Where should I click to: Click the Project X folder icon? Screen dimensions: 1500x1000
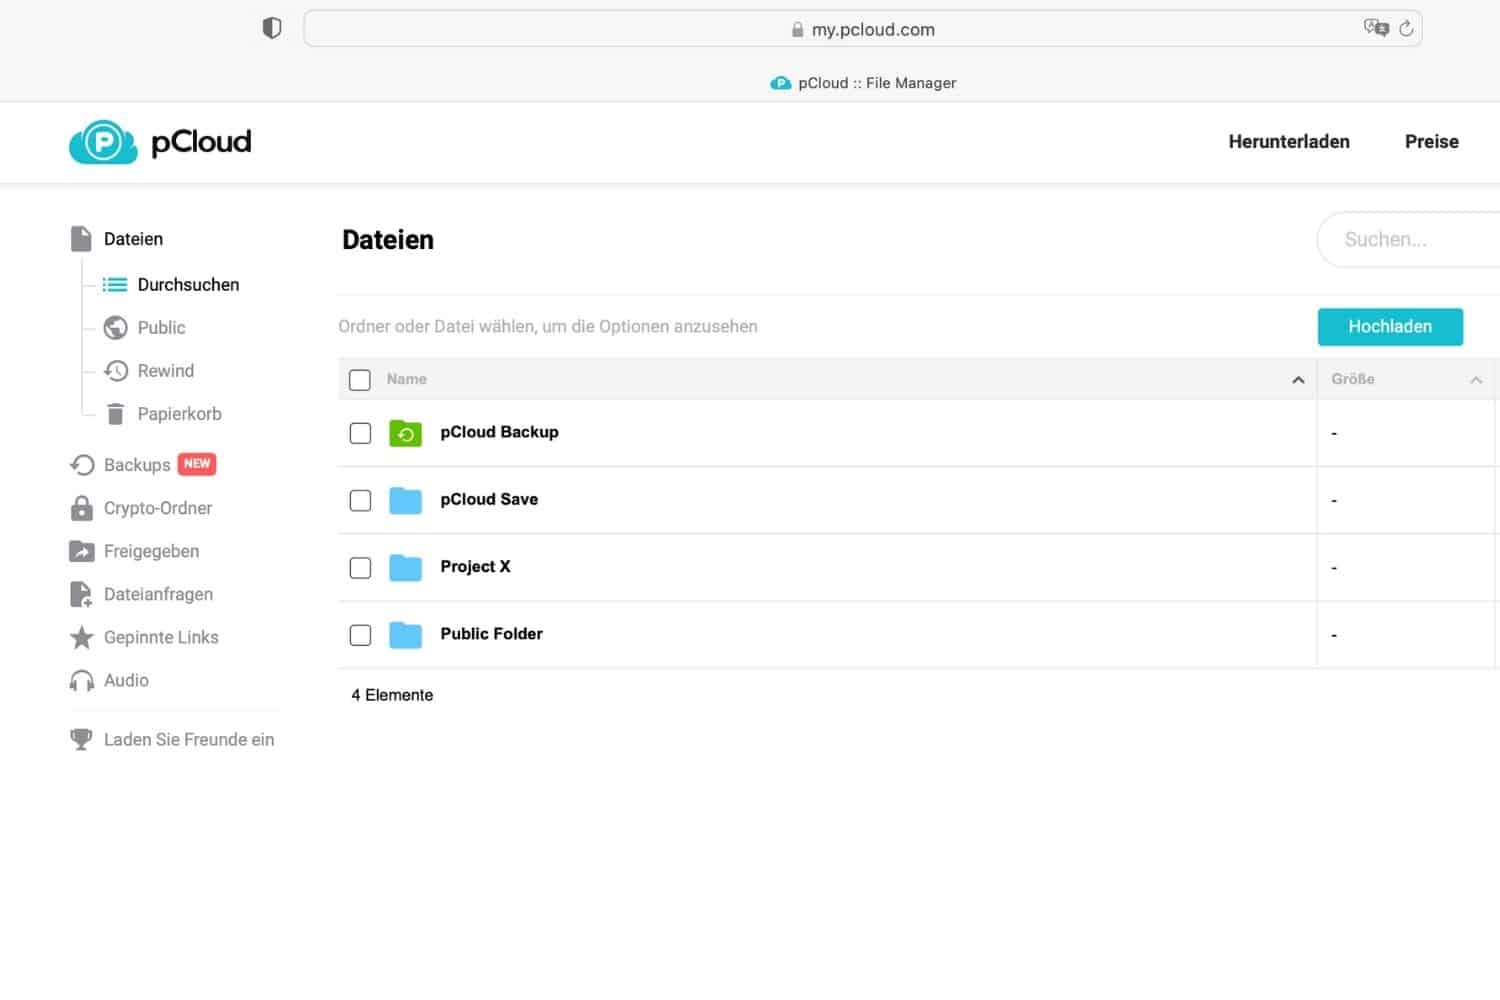[x=405, y=567]
